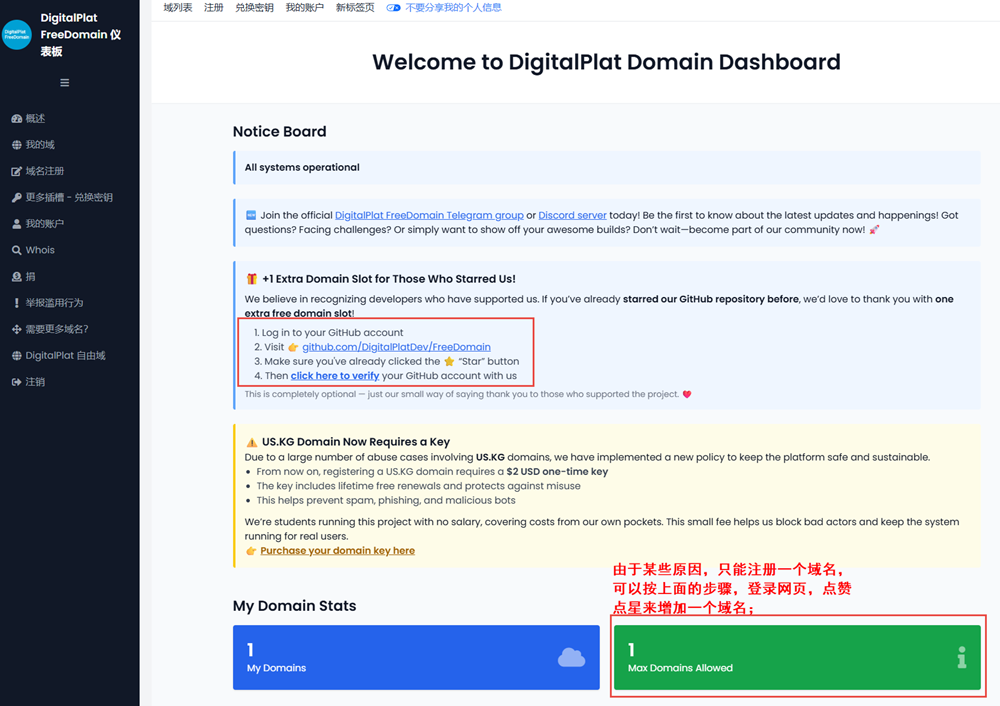The height and width of the screenshot is (706, 1000).
Task: Open 举报滥用行为 in the sidebar
Action: pos(54,303)
